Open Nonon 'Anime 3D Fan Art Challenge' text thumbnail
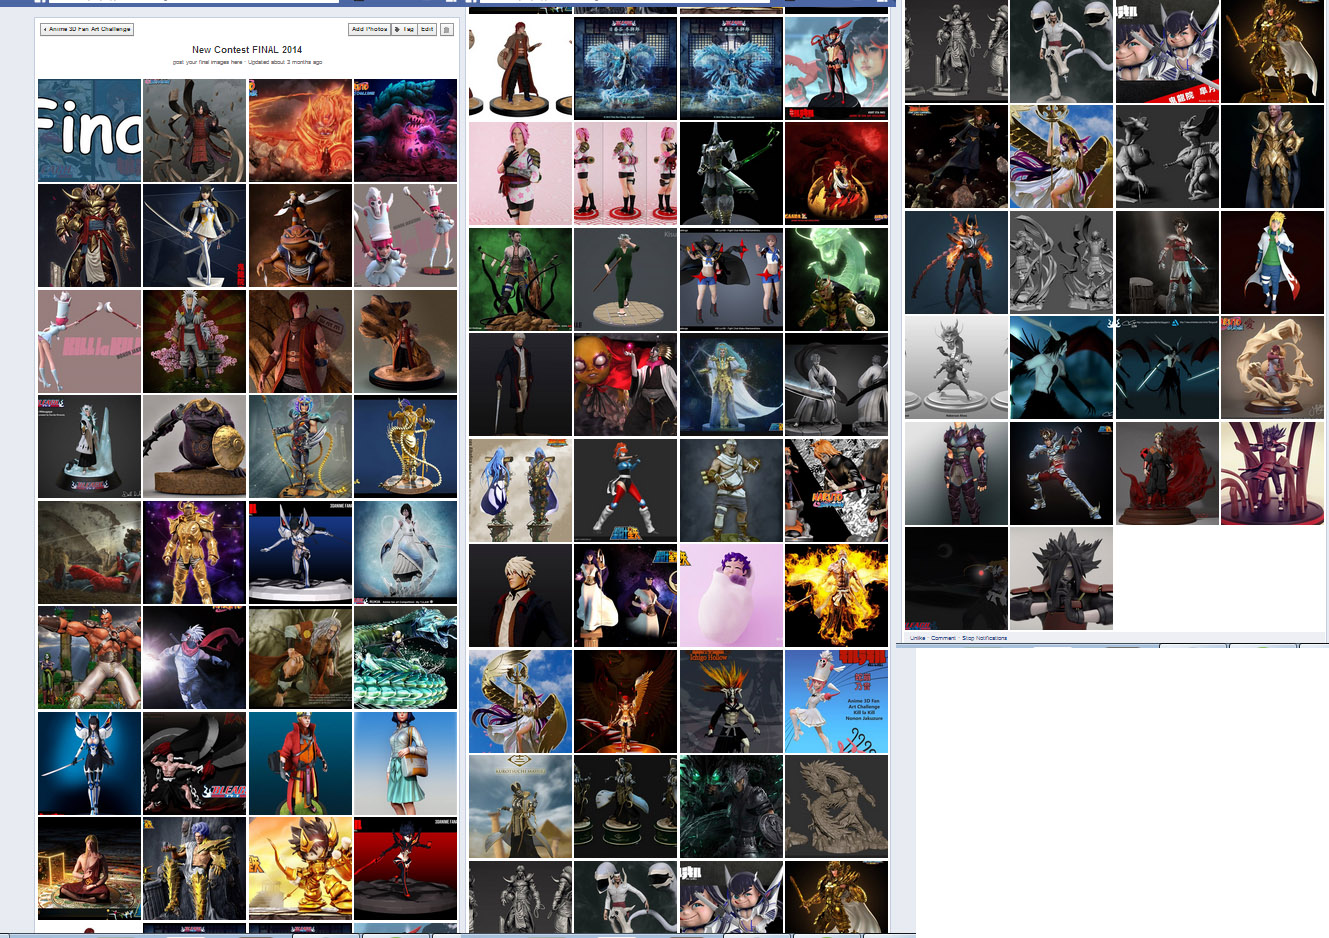1329x938 pixels. click(x=836, y=701)
